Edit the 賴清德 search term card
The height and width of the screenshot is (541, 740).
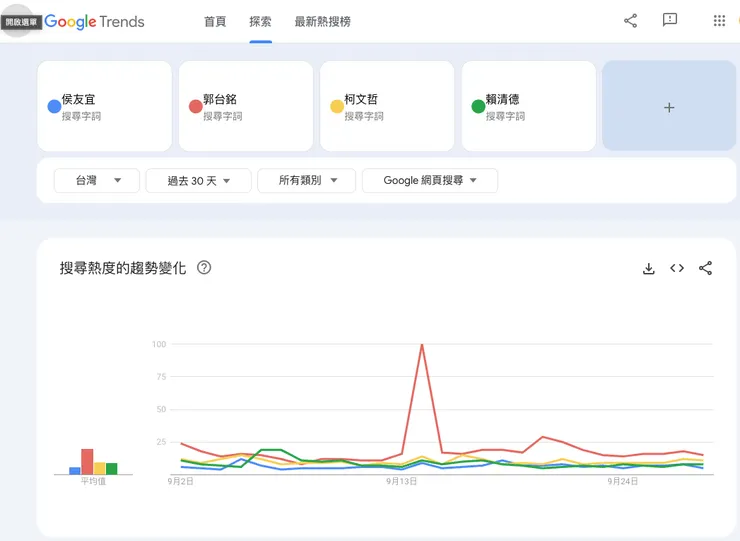point(529,106)
